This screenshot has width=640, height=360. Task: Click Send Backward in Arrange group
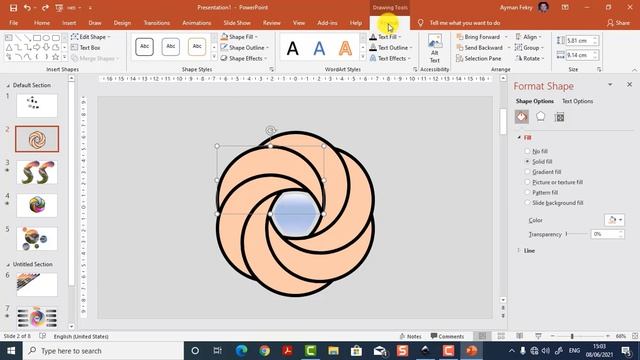pyautogui.click(x=479, y=48)
